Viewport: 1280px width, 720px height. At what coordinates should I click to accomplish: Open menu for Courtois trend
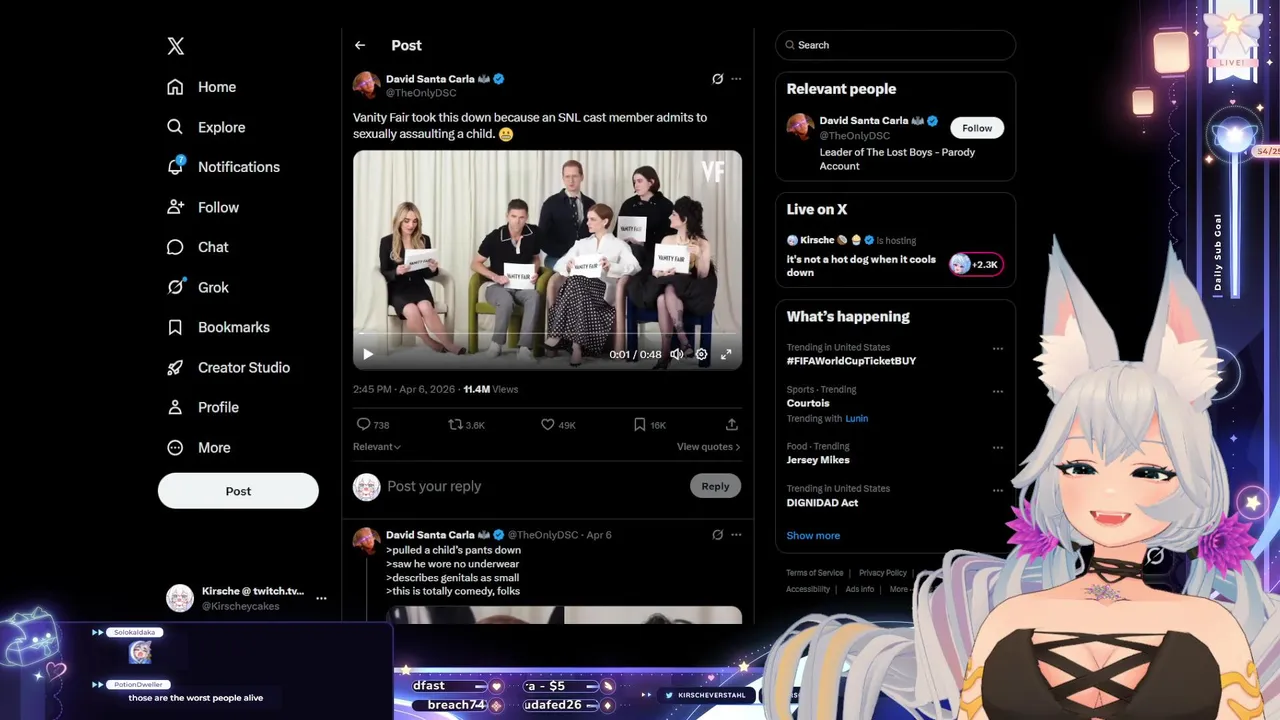(997, 391)
